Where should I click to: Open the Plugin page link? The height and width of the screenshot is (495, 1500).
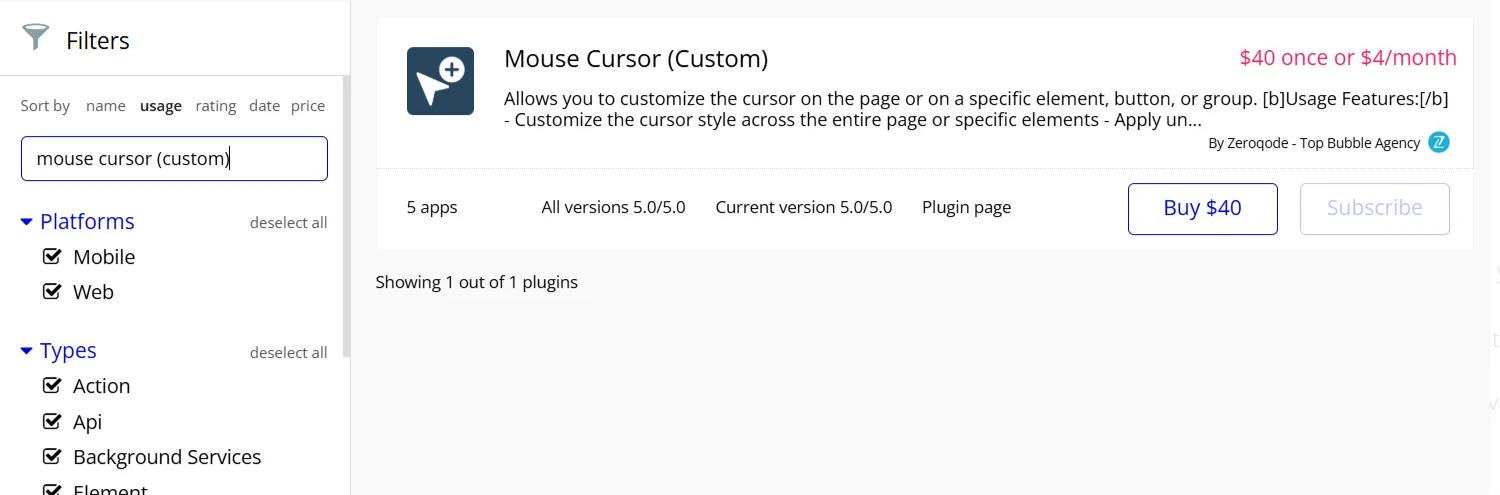click(x=966, y=208)
